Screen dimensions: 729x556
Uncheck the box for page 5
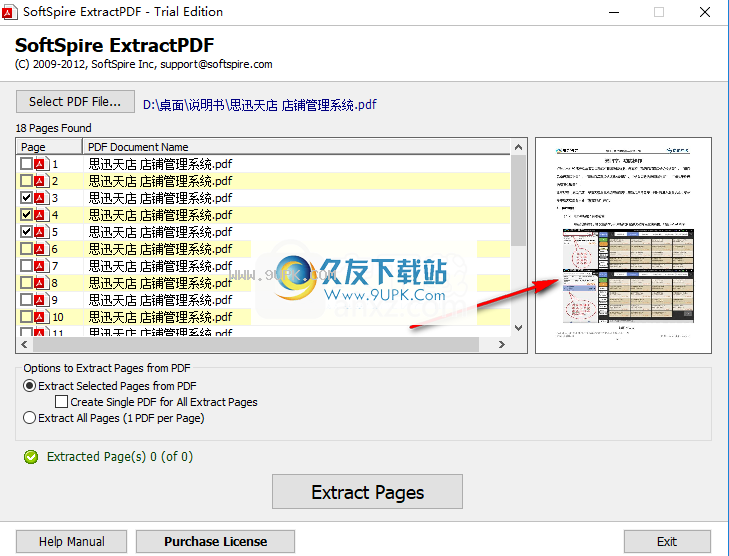coord(26,232)
